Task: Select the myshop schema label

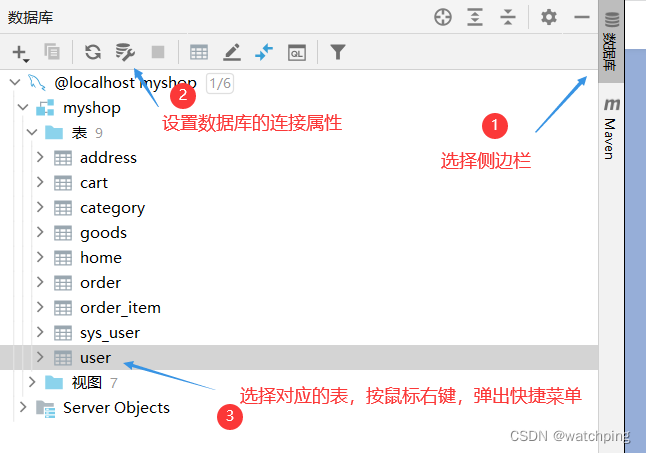Action: click(92, 108)
